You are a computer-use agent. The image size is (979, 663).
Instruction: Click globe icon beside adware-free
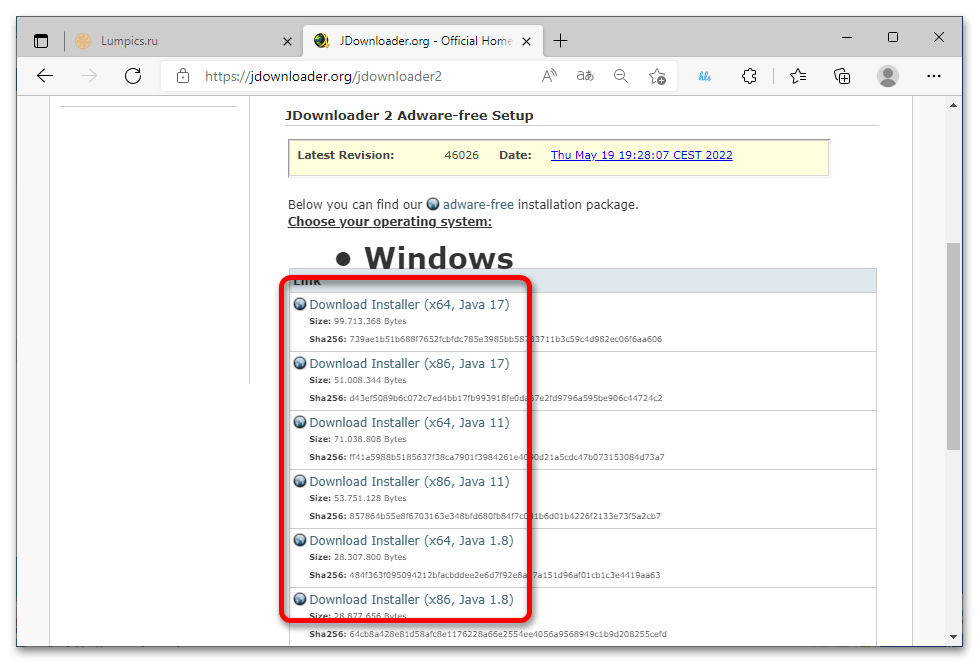[433, 204]
